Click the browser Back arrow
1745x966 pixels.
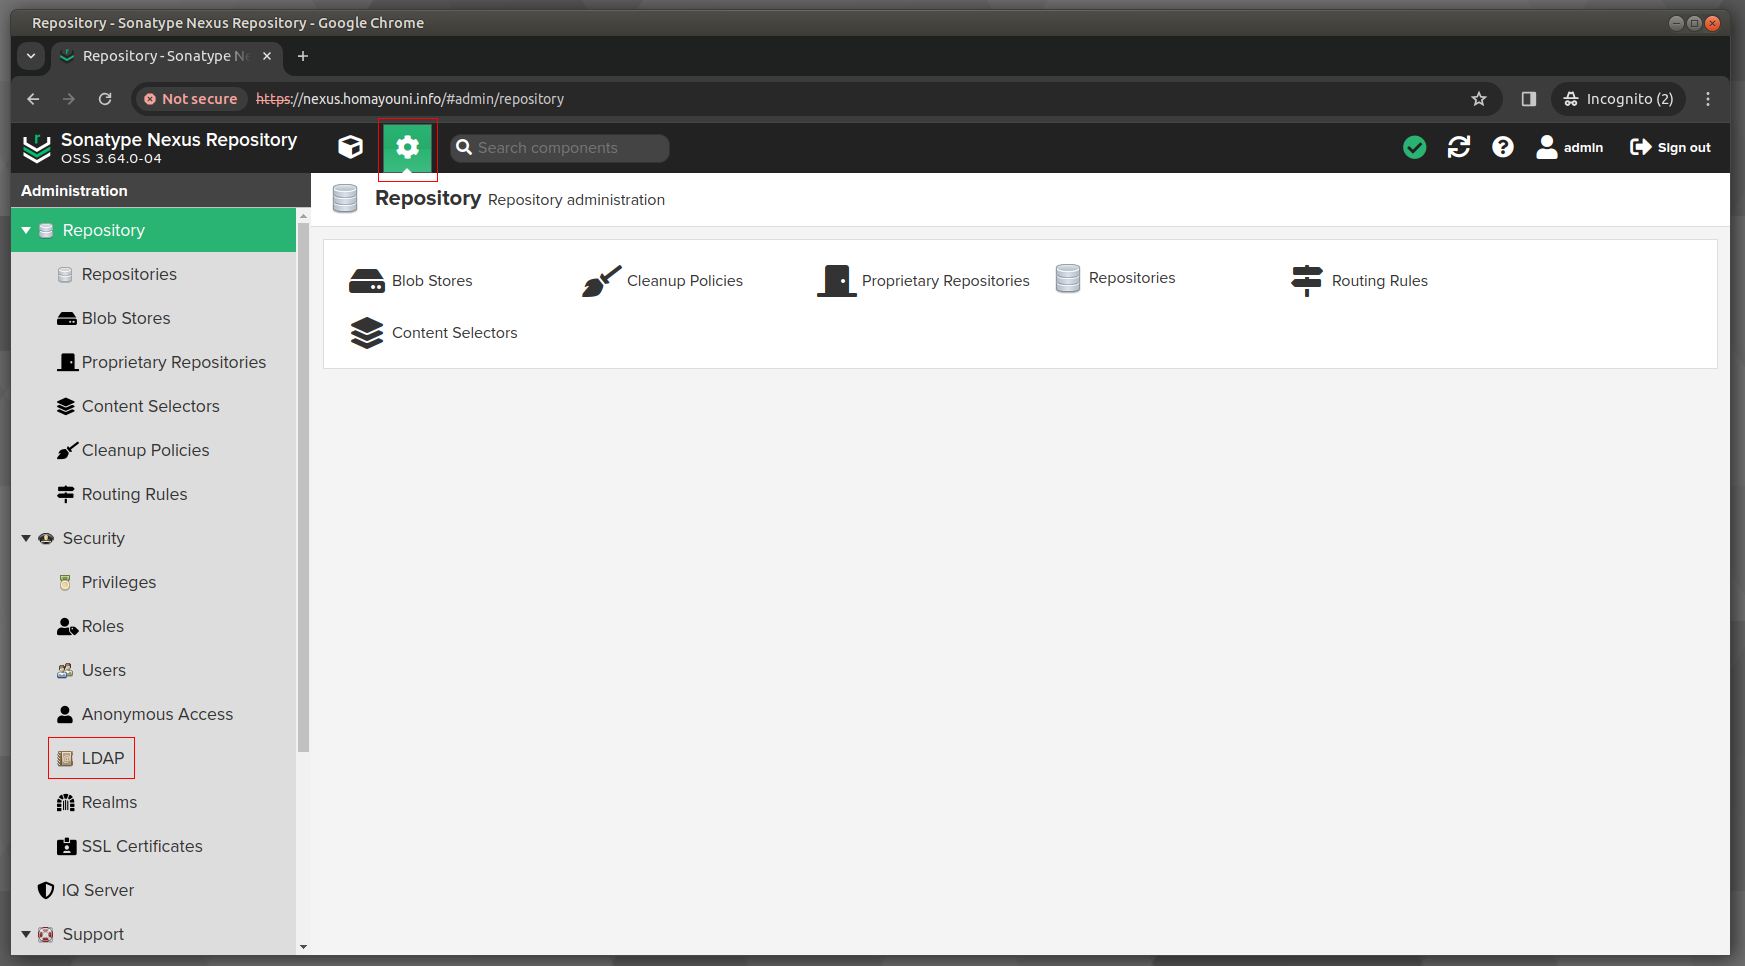(33, 99)
